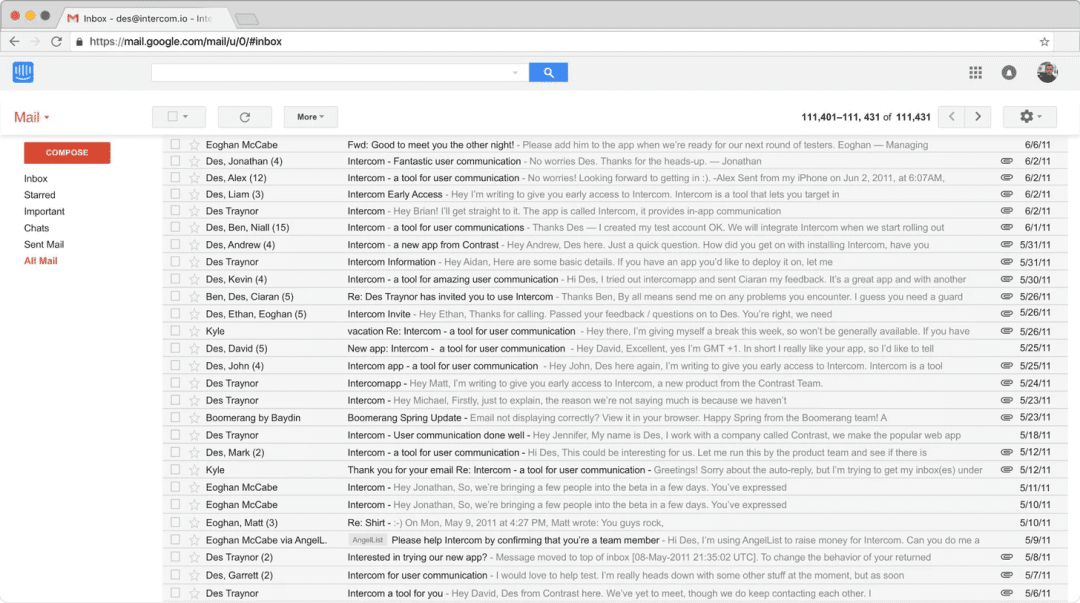Reload the page with browser reload icon
The image size is (1080, 603).
(x=56, y=41)
